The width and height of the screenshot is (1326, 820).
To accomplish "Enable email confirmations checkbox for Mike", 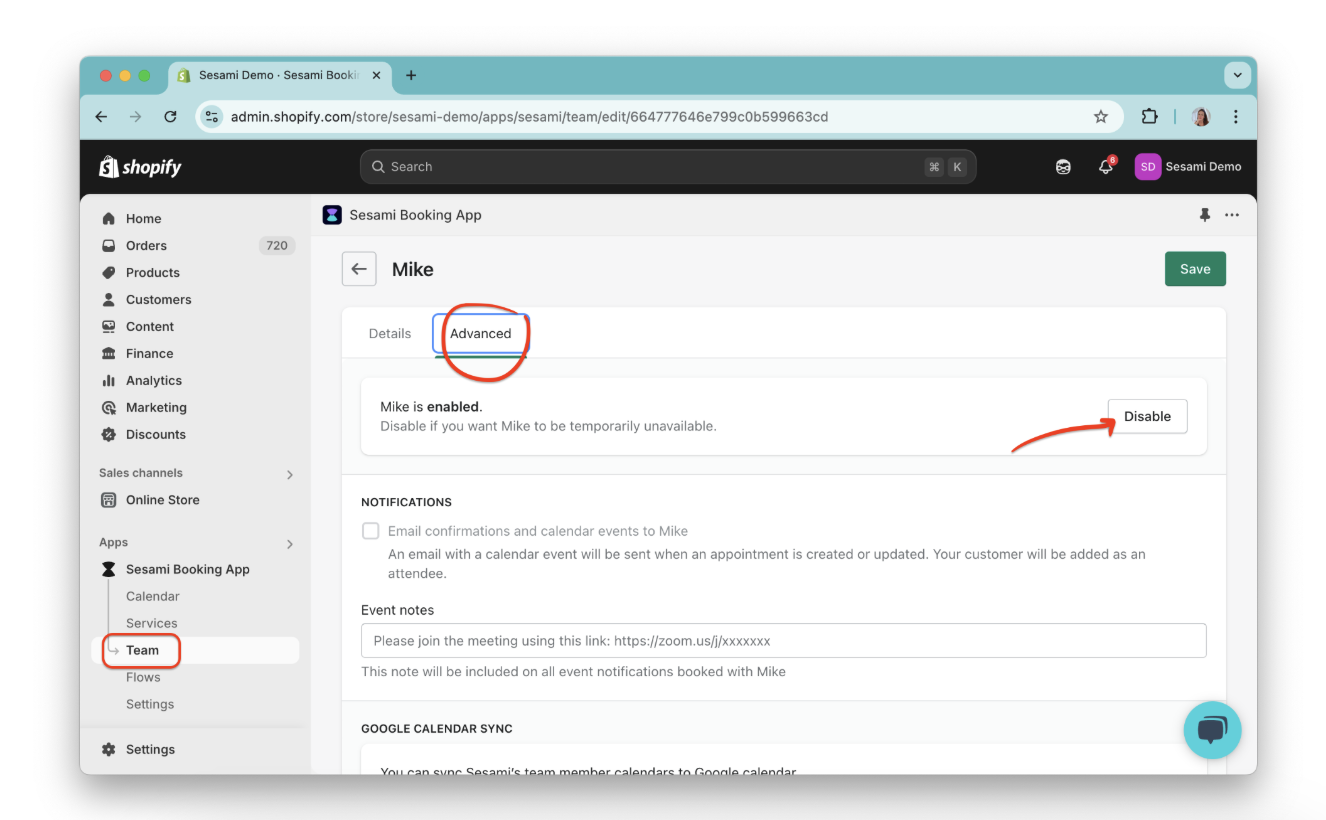I will 371,531.
